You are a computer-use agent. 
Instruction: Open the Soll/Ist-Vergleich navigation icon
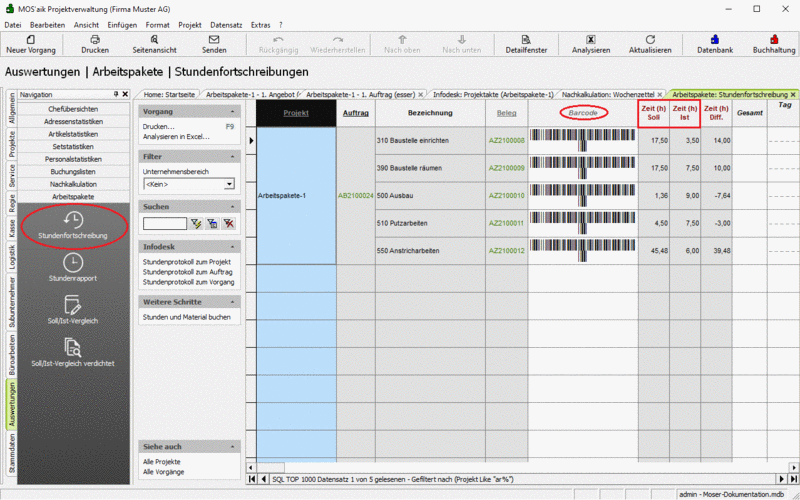point(73,310)
